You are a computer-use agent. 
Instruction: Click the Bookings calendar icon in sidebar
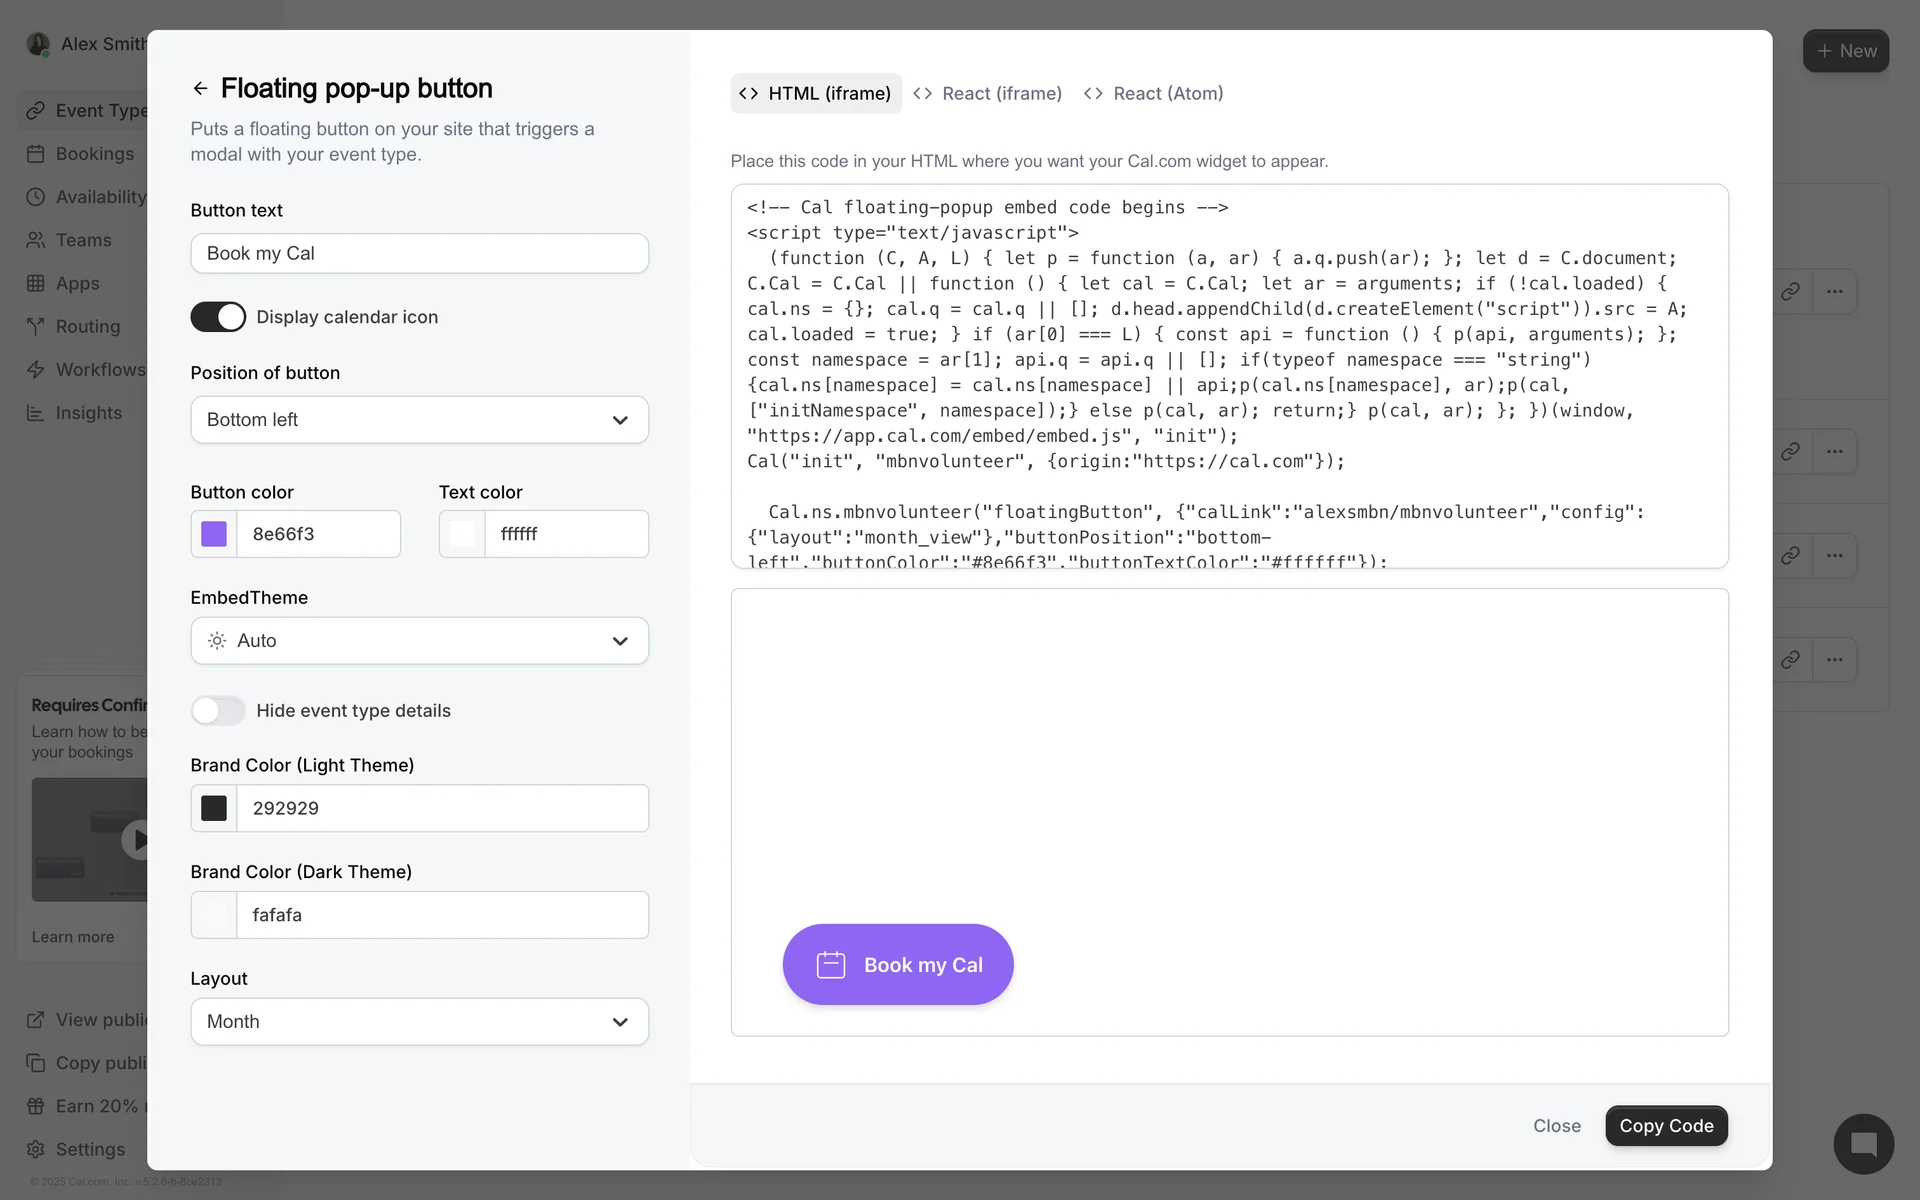coord(36,154)
